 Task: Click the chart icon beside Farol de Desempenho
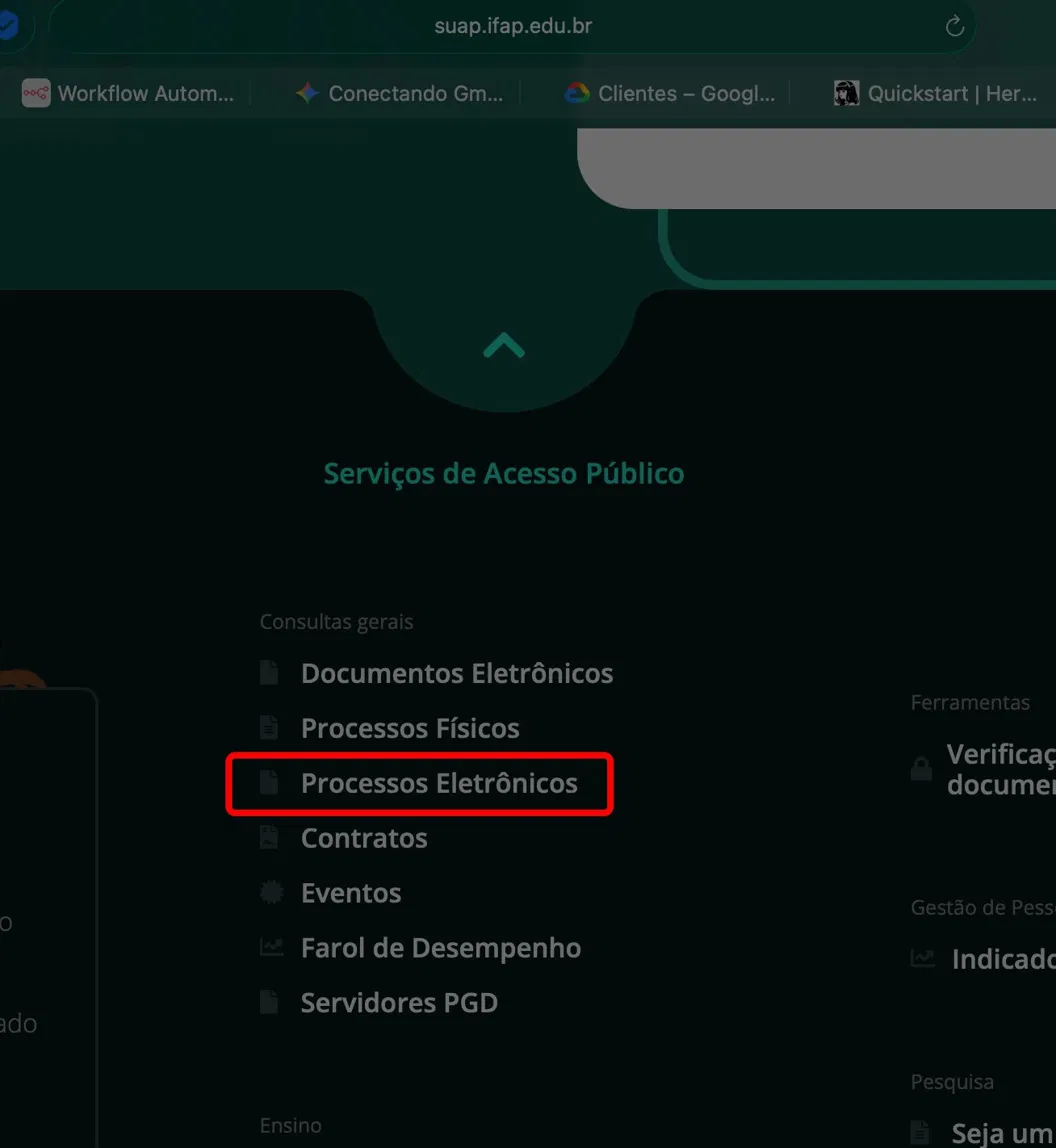tap(271, 947)
